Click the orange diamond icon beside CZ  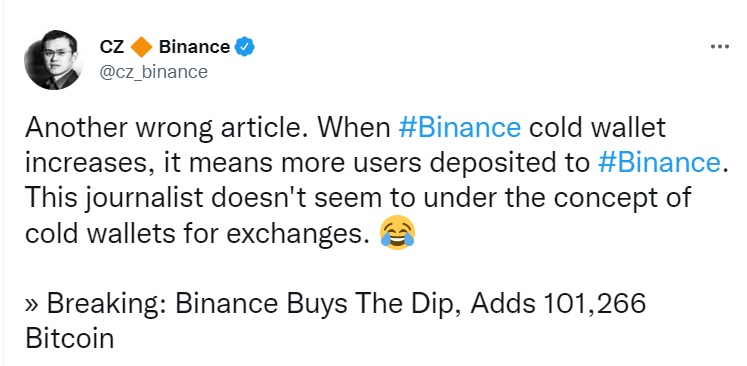pyautogui.click(x=141, y=47)
